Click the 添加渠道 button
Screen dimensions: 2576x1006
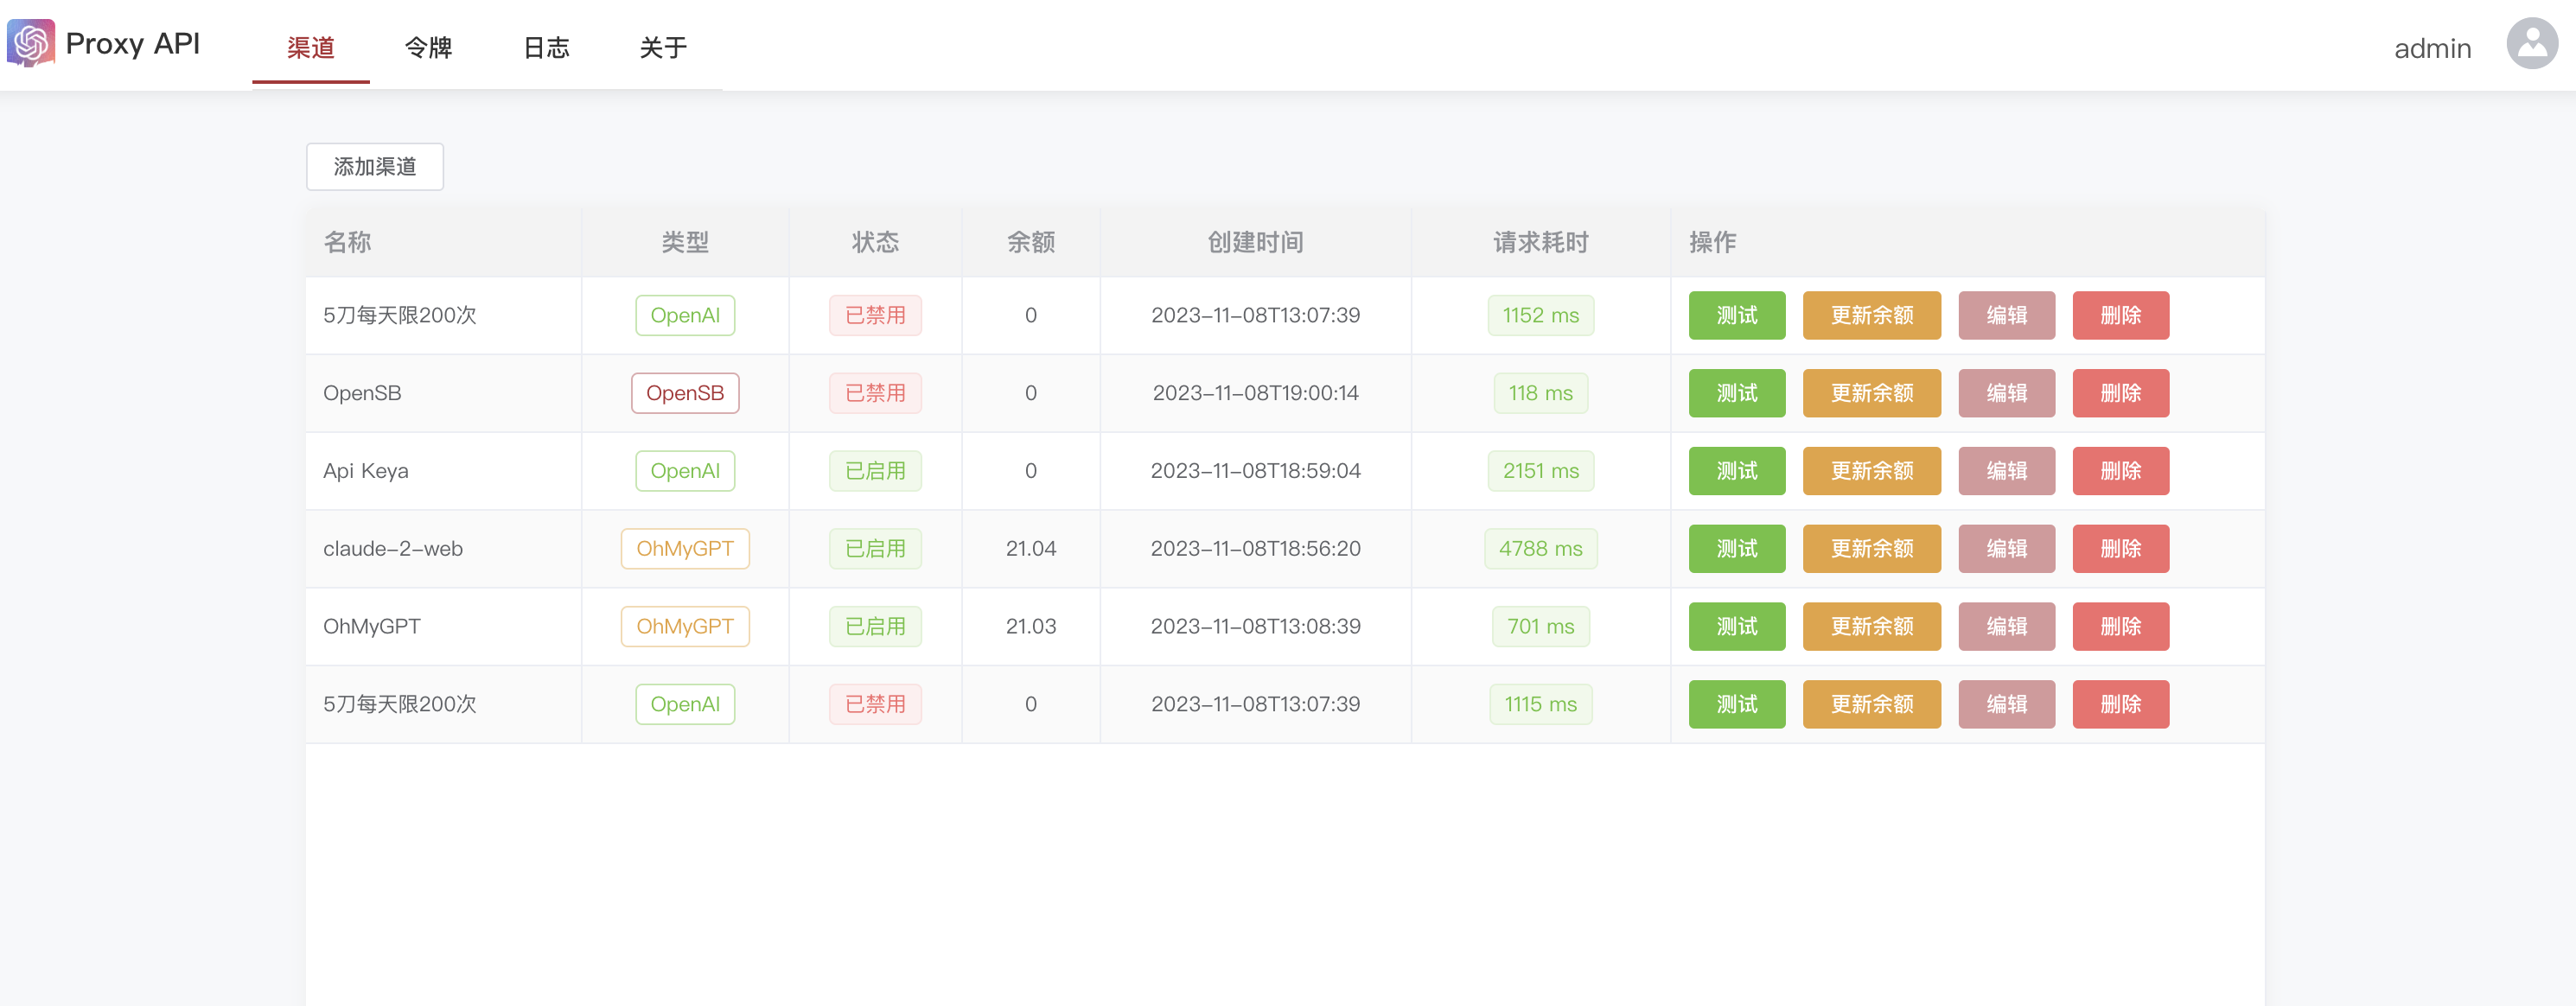375,166
